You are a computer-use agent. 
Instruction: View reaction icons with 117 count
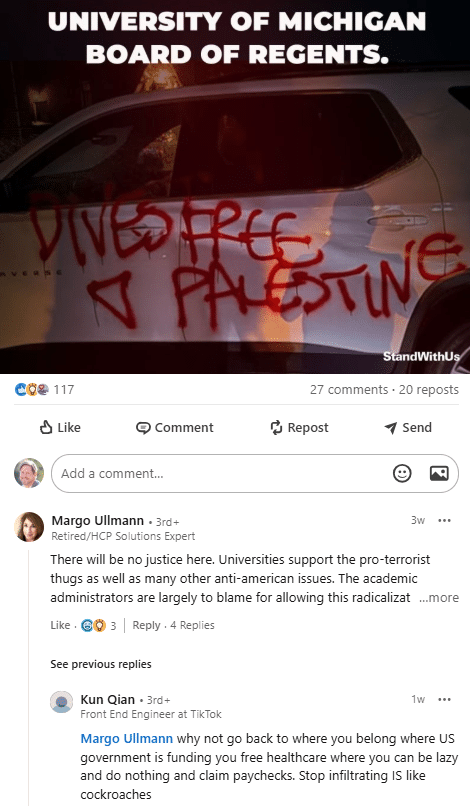point(44,390)
